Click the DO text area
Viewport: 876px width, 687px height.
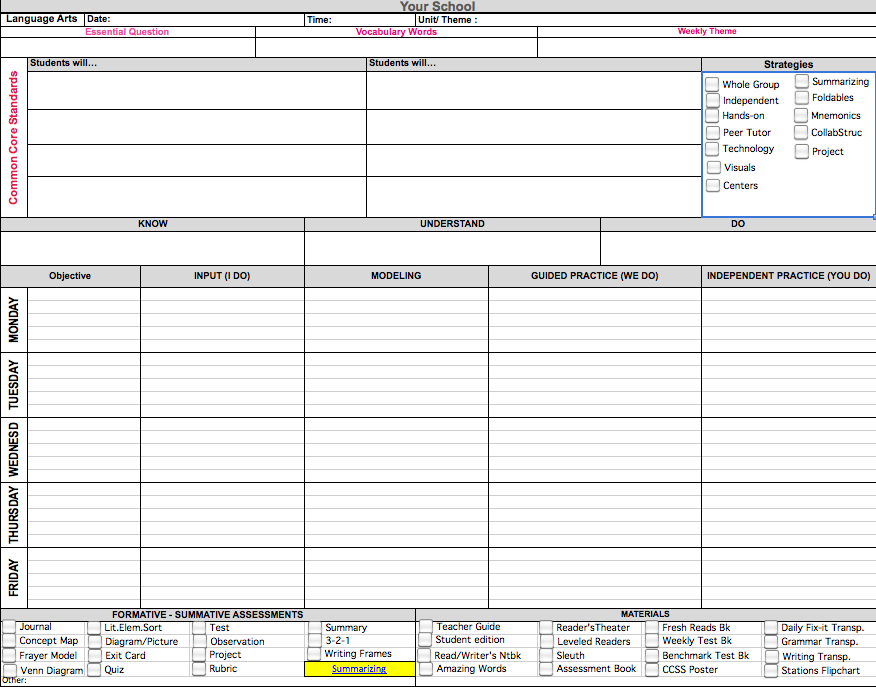point(738,249)
